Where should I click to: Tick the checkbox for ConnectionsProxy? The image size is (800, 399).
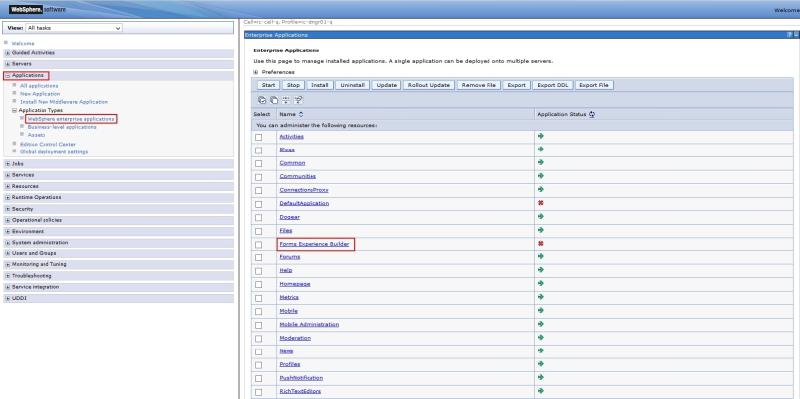click(259, 190)
